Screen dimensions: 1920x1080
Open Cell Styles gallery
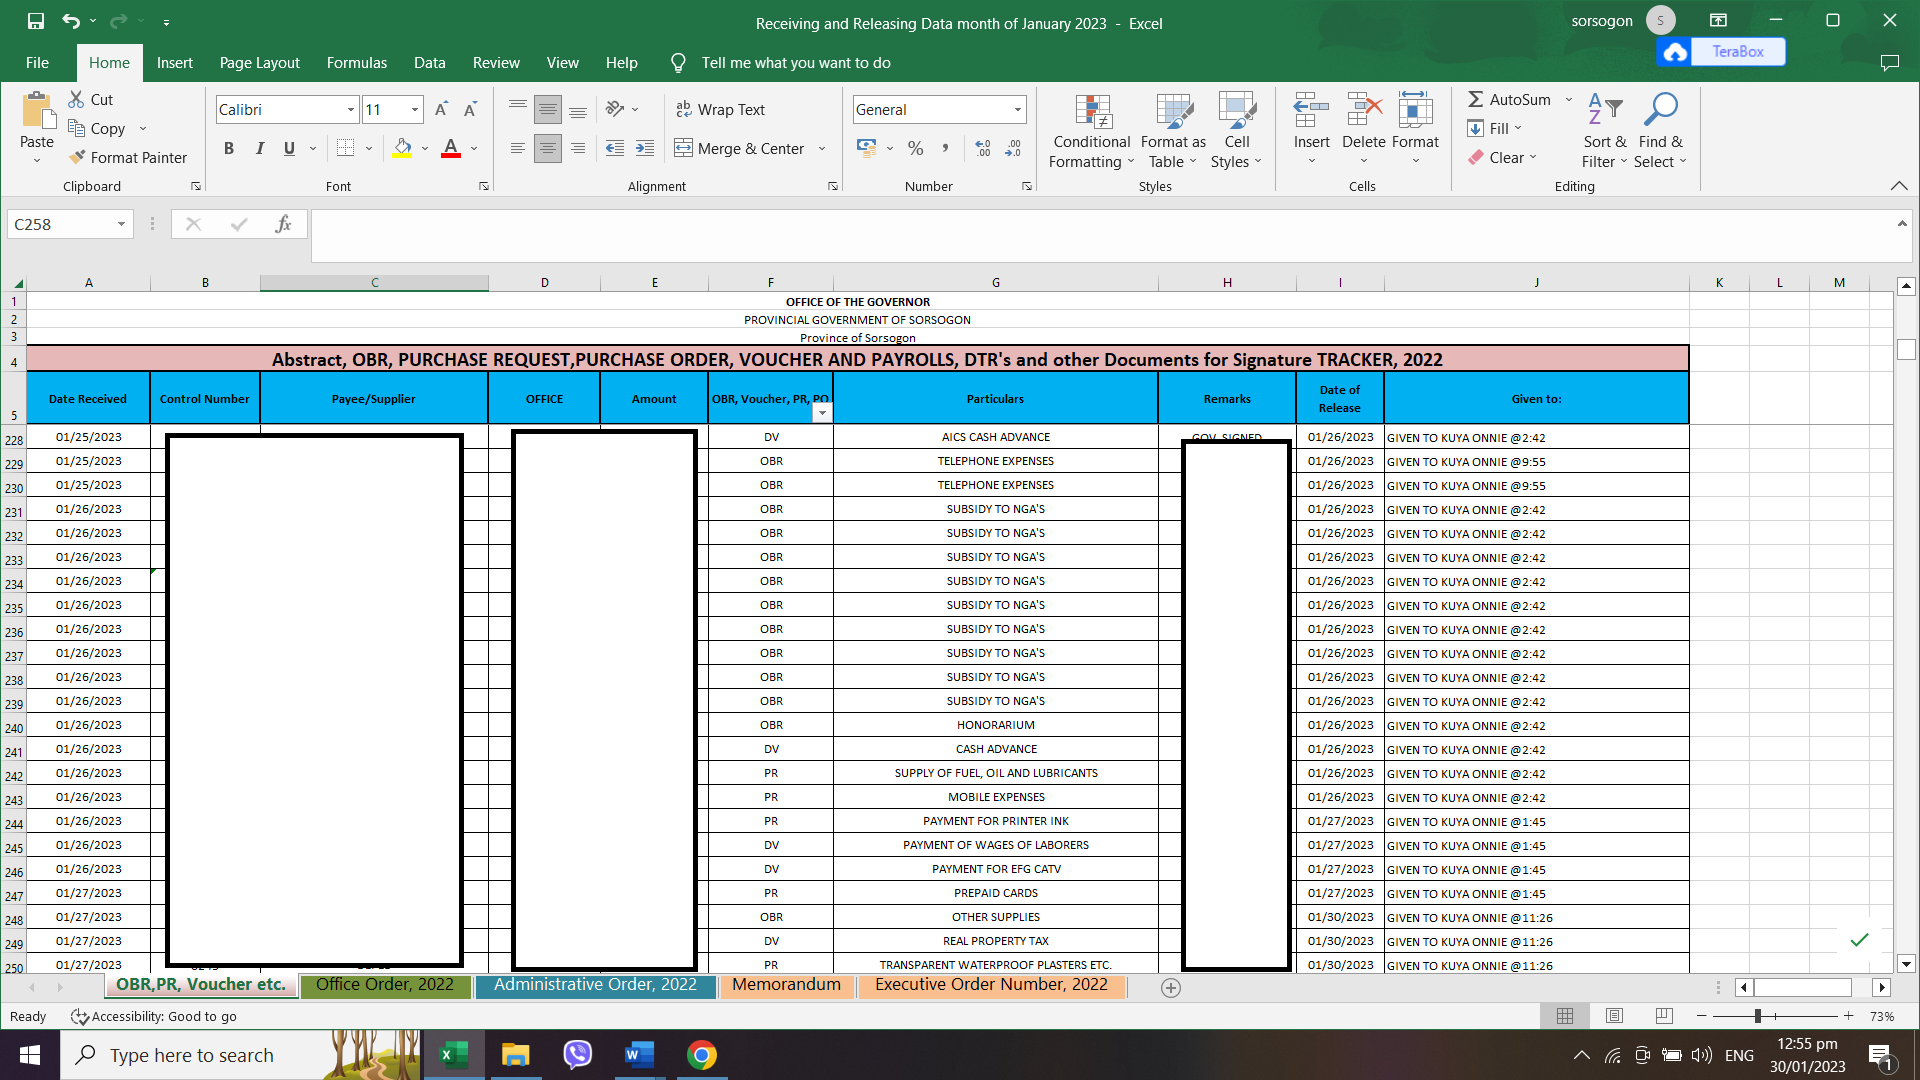point(1237,131)
